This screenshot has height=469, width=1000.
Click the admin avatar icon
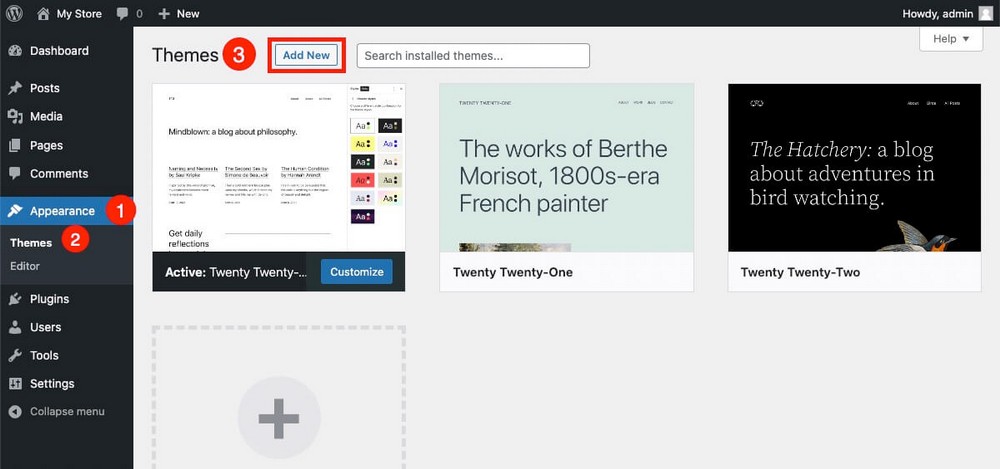pos(986,13)
